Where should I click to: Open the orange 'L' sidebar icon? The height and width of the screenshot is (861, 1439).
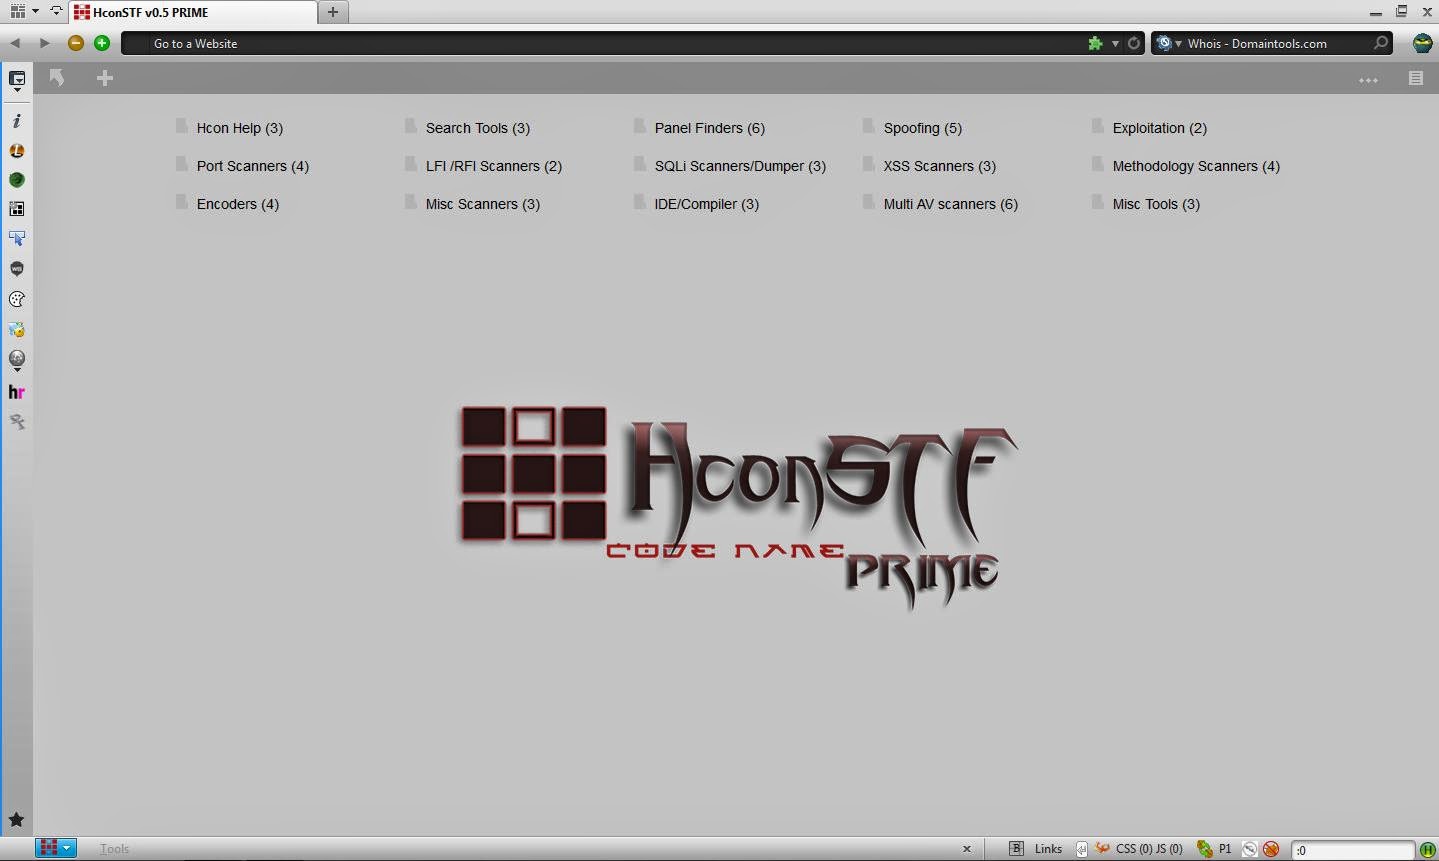[17, 151]
